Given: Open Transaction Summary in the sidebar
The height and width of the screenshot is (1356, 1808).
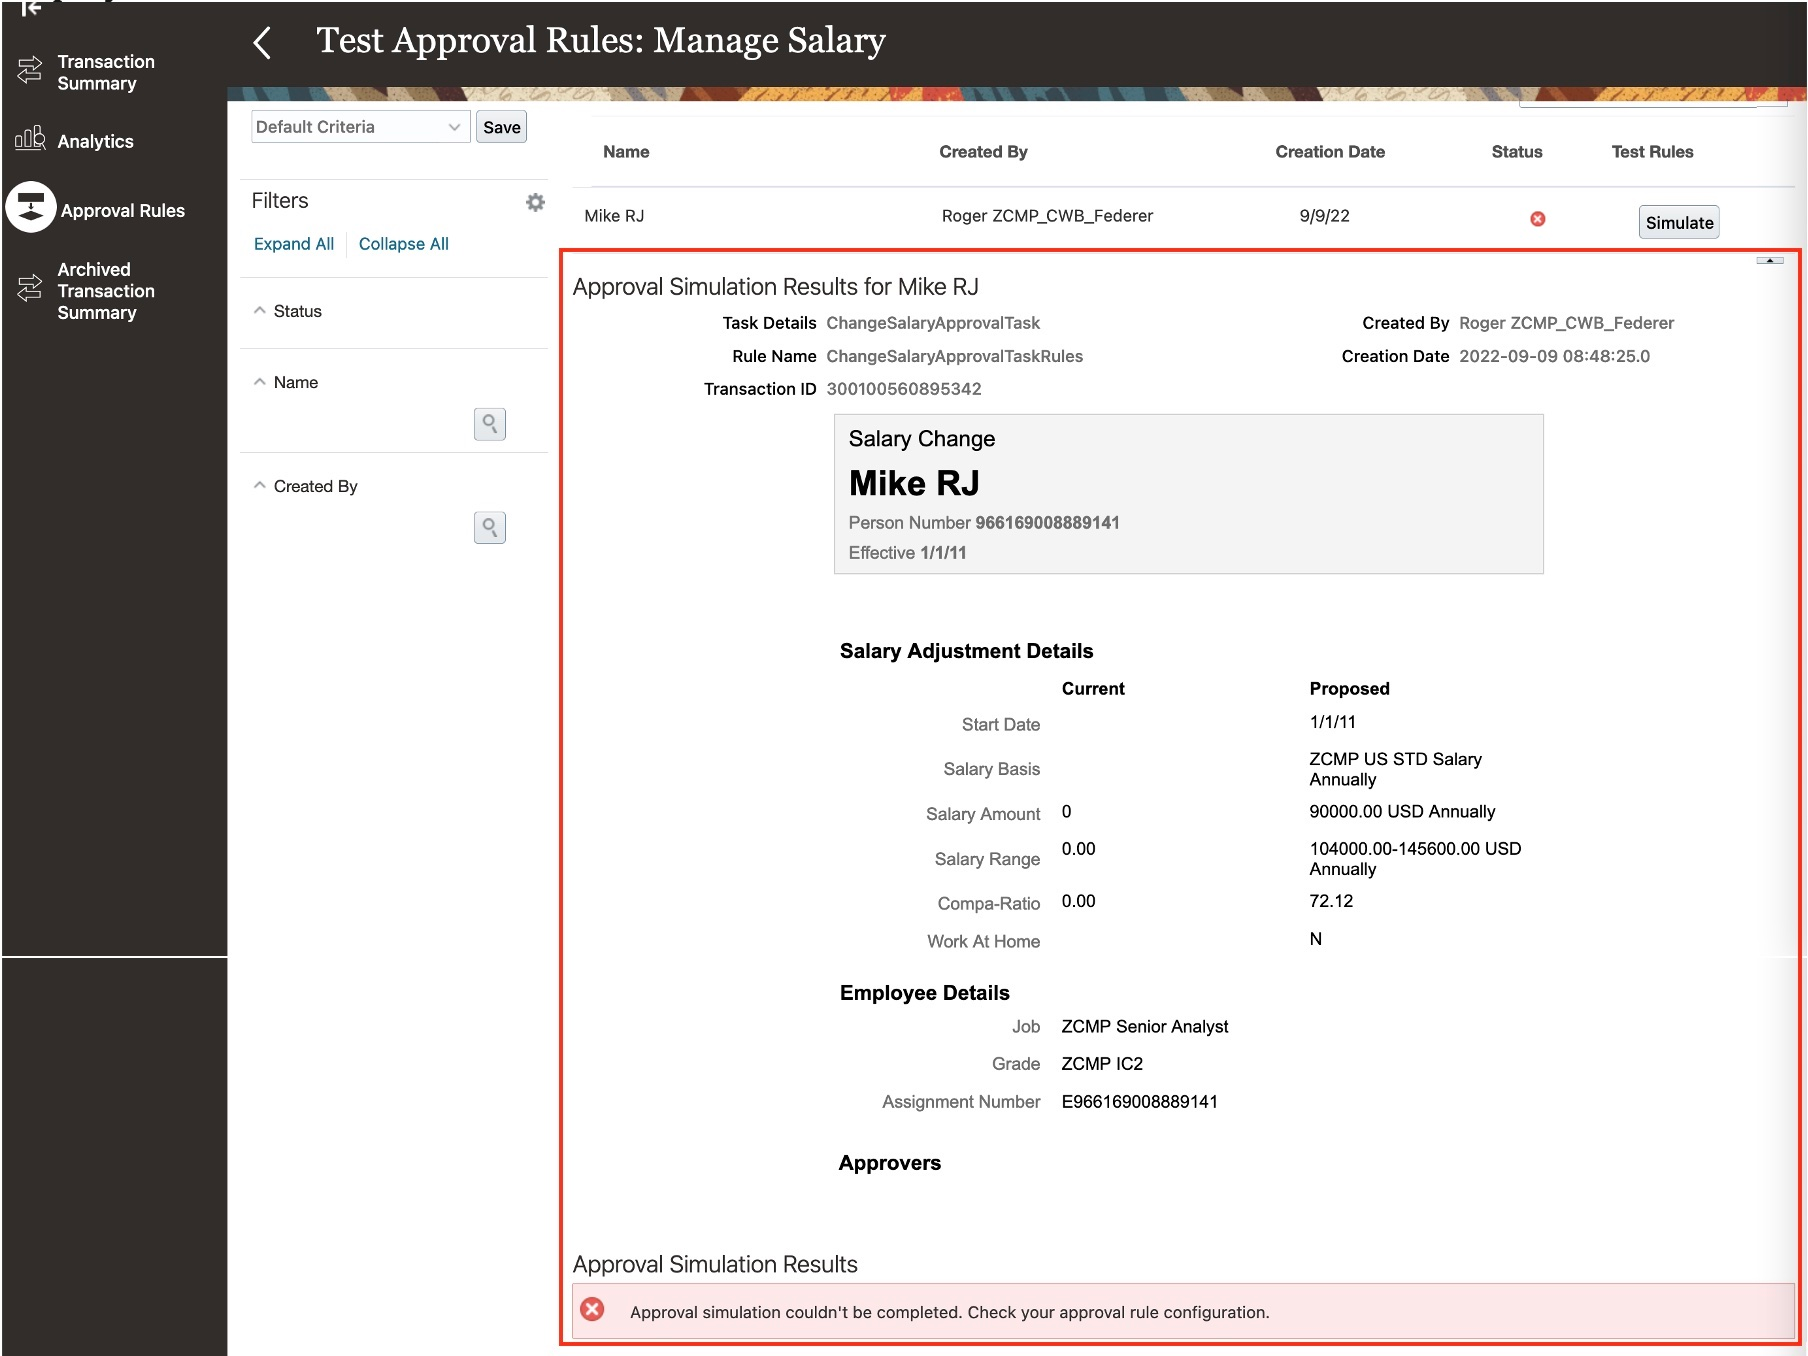Looking at the screenshot, I should tap(106, 72).
